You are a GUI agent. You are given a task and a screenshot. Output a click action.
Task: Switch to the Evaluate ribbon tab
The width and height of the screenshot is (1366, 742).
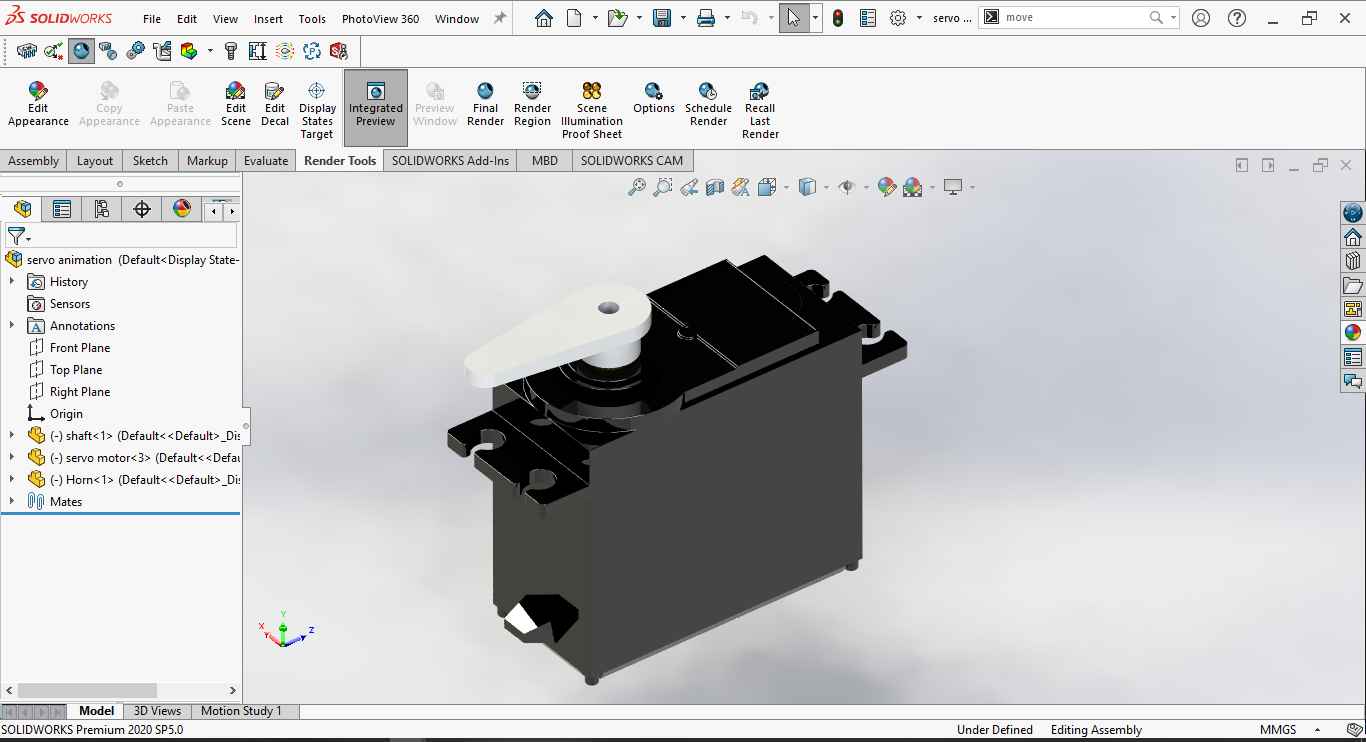click(266, 161)
